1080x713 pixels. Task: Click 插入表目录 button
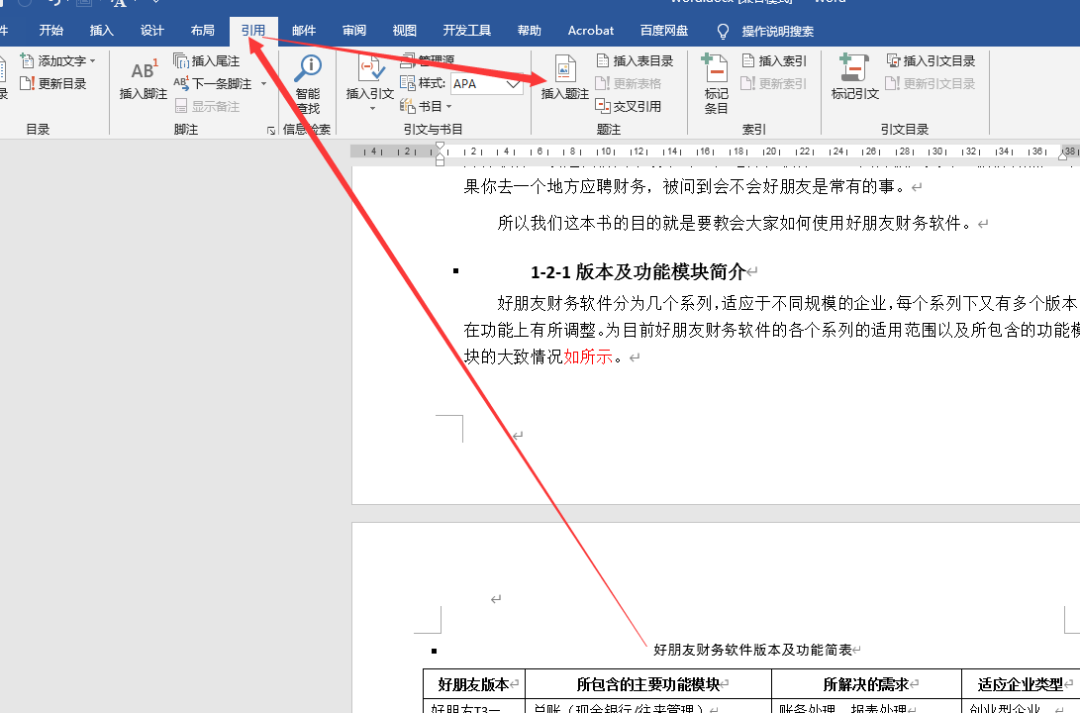click(634, 61)
